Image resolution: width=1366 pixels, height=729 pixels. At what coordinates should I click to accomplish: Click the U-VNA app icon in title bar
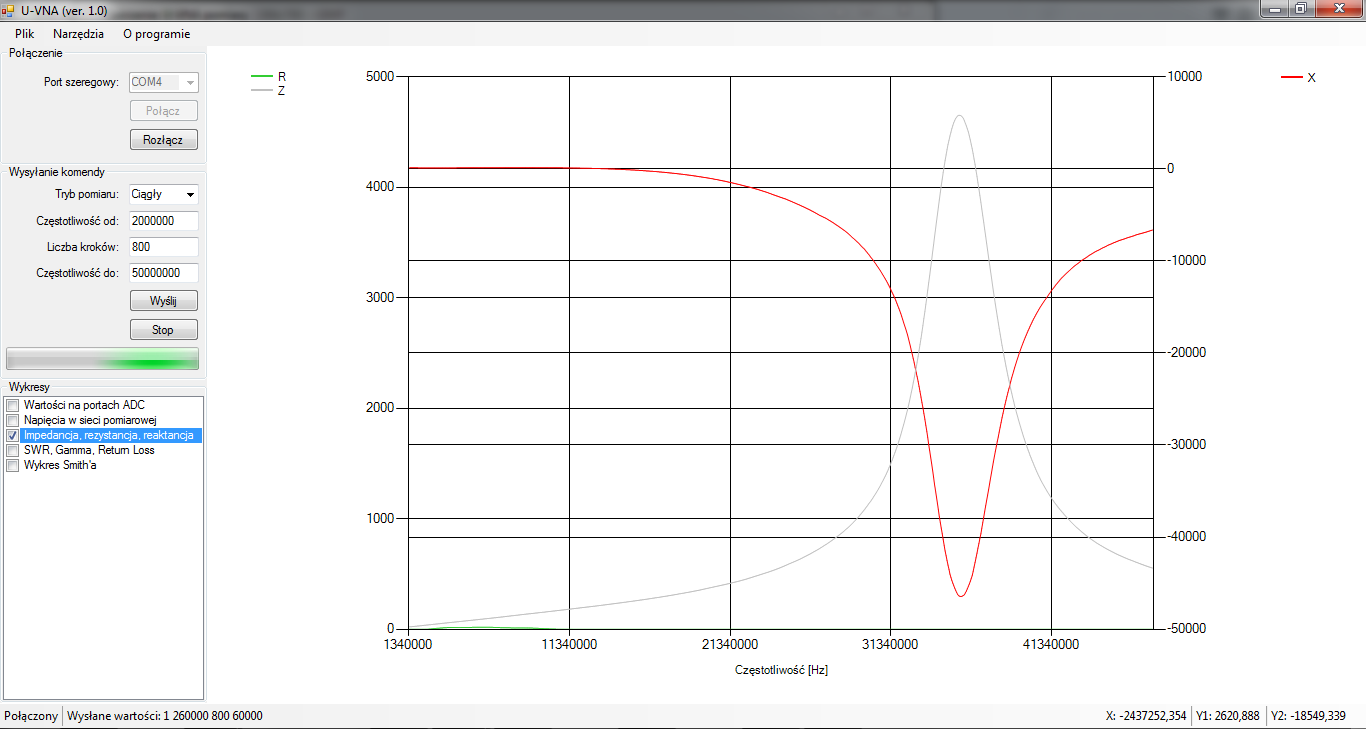9,9
